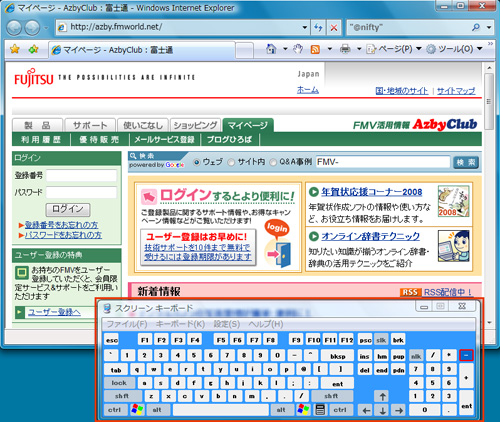Open the recent pages dropdown beside forward button
This screenshot has height=422, width=500.
coord(46,28)
